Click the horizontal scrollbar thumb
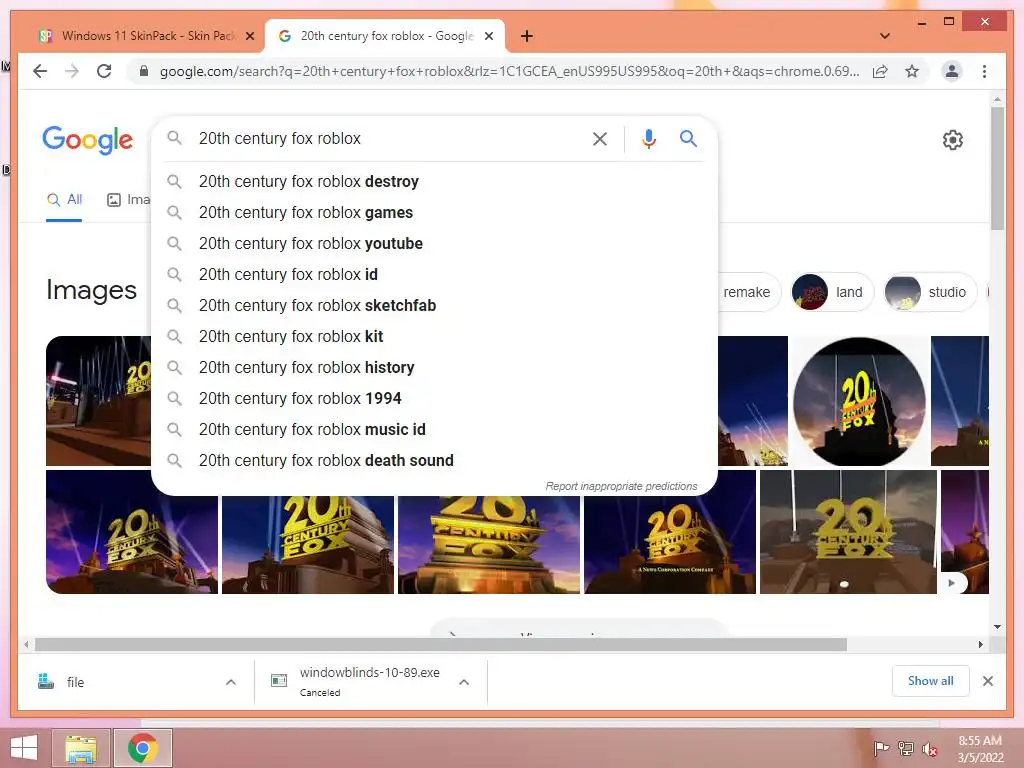The image size is (1024, 768). pos(441,645)
